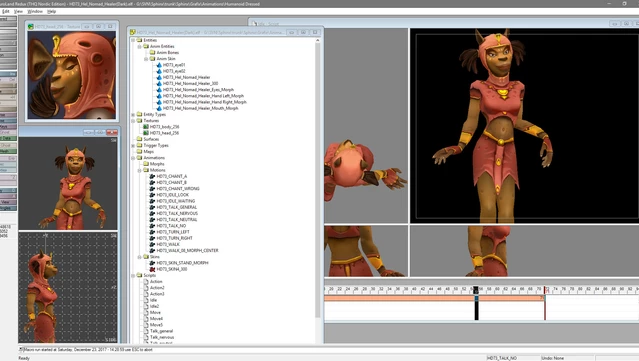Viewport: 639px width, 361px height.
Task: Click the HD73_body_256 texture icon
Action: [146, 127]
